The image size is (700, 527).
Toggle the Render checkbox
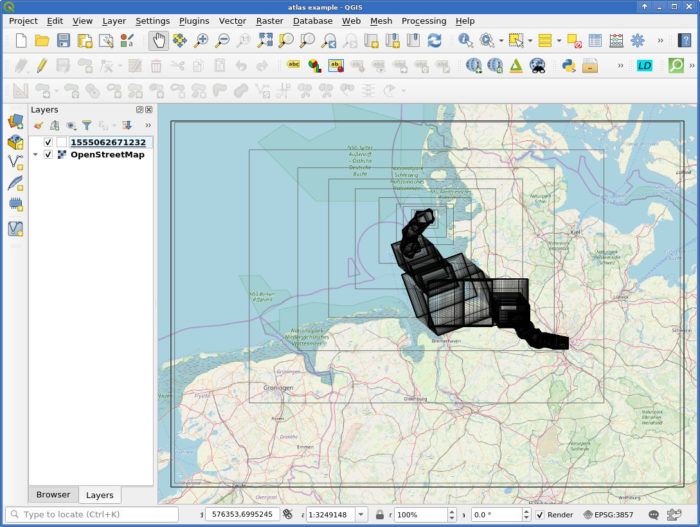(540, 515)
